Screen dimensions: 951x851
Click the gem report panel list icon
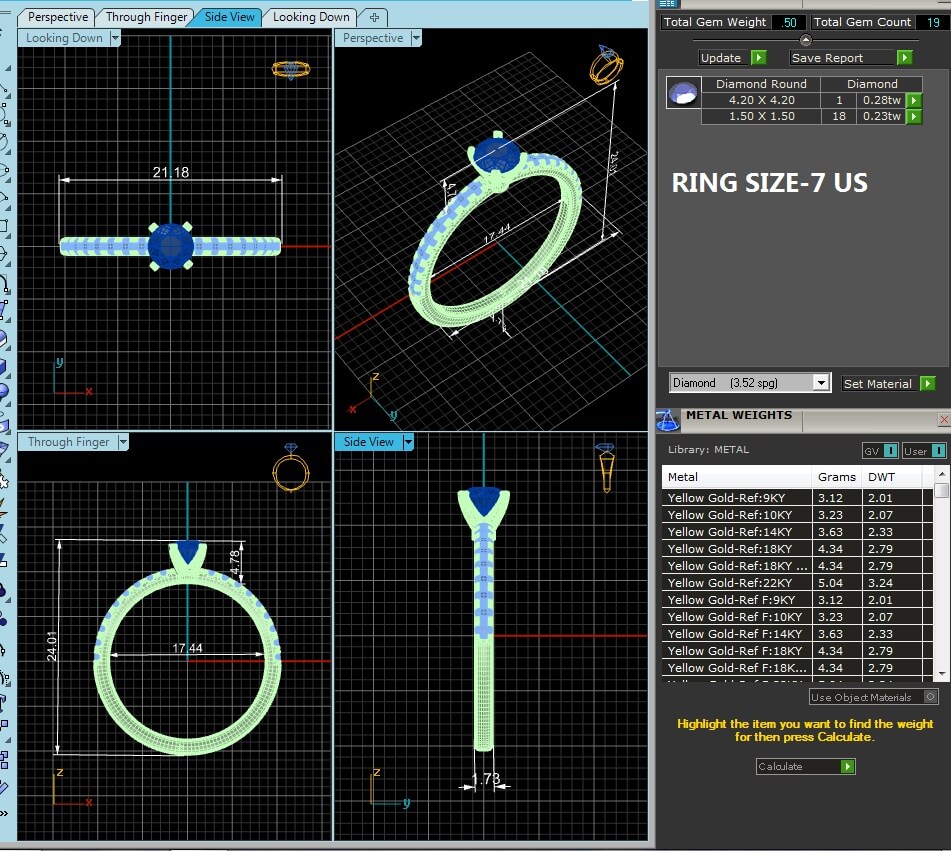668,3
